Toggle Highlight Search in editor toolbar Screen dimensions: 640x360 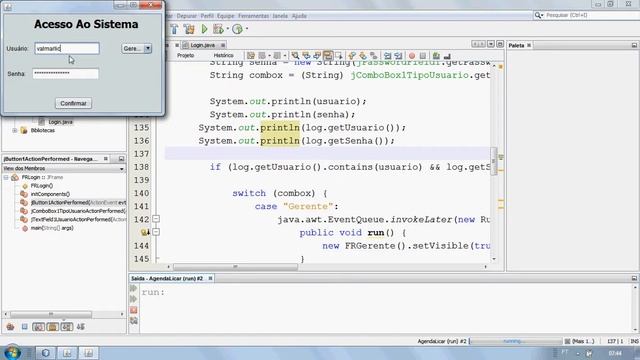tap(328, 56)
